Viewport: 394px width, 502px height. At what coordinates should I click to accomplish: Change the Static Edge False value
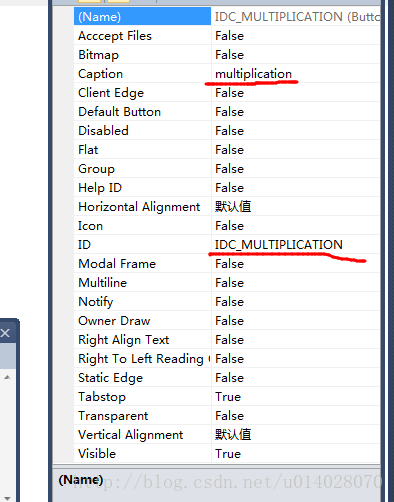coord(296,378)
